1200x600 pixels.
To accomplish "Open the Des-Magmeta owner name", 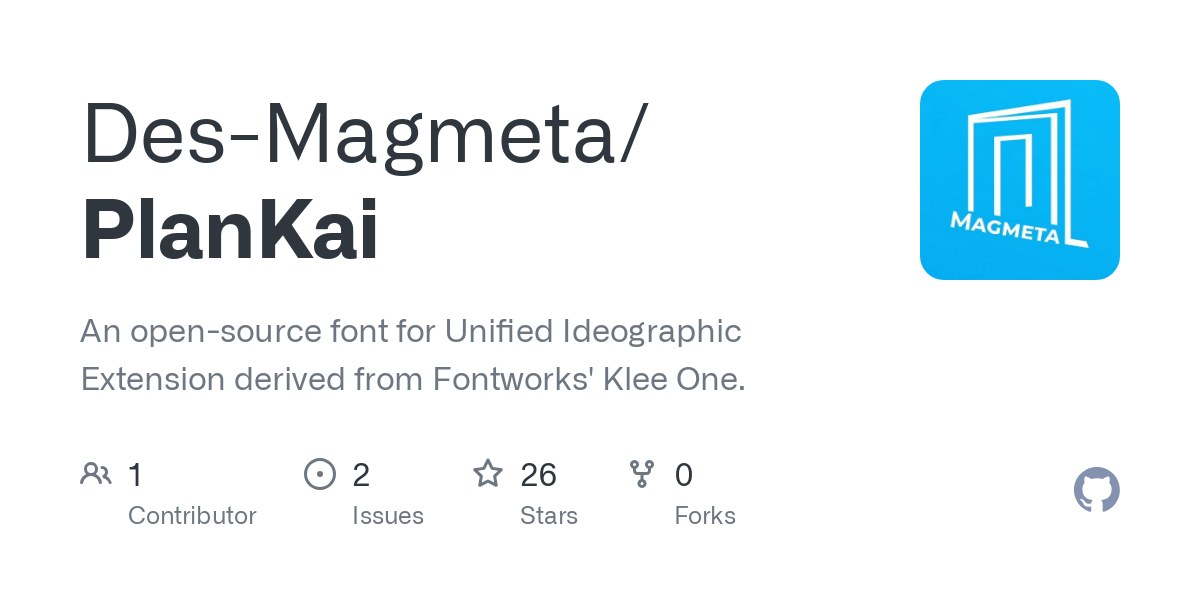I will (x=365, y=135).
